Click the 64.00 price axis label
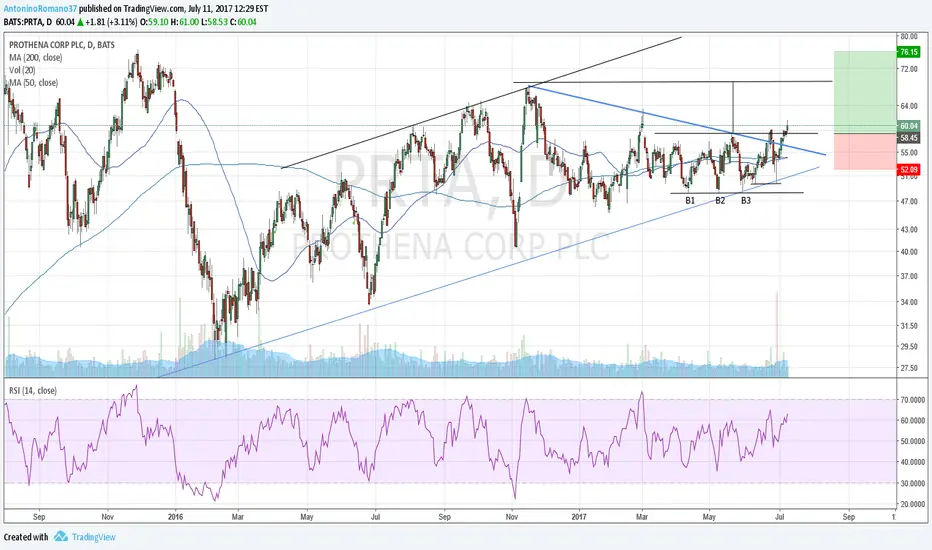This screenshot has width=932, height=550. (x=909, y=106)
